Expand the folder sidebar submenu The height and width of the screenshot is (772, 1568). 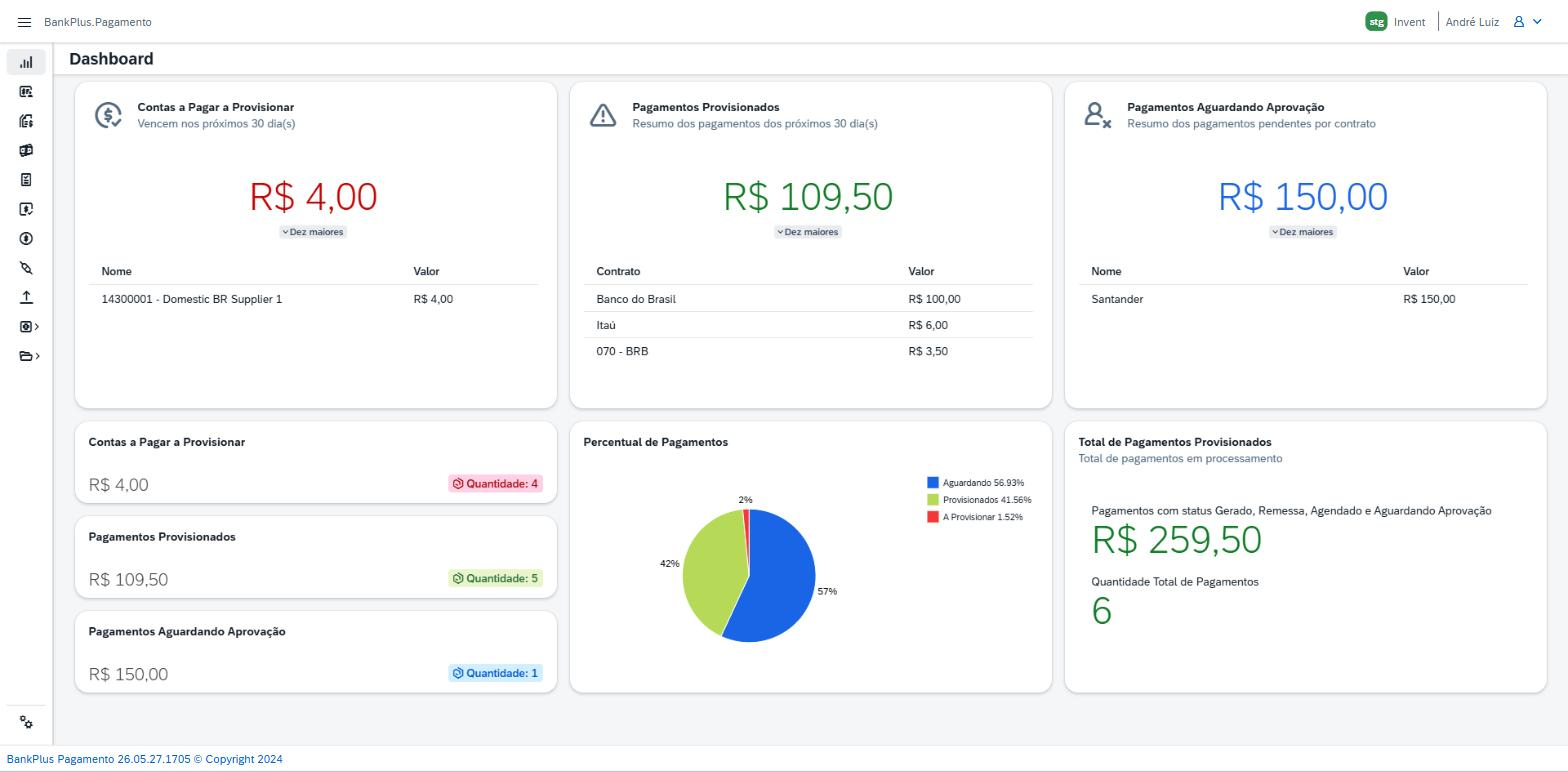click(29, 356)
